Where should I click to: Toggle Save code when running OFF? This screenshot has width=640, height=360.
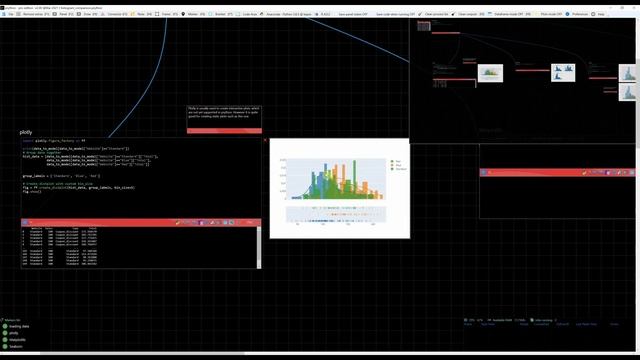(395, 14)
